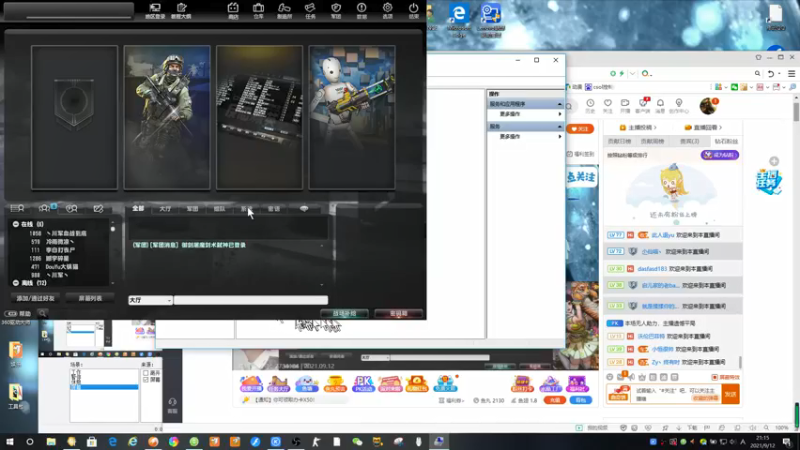This screenshot has width=800, height=450.
Task: Select the 贡献日榜 ranking tab
Action: coord(619,141)
